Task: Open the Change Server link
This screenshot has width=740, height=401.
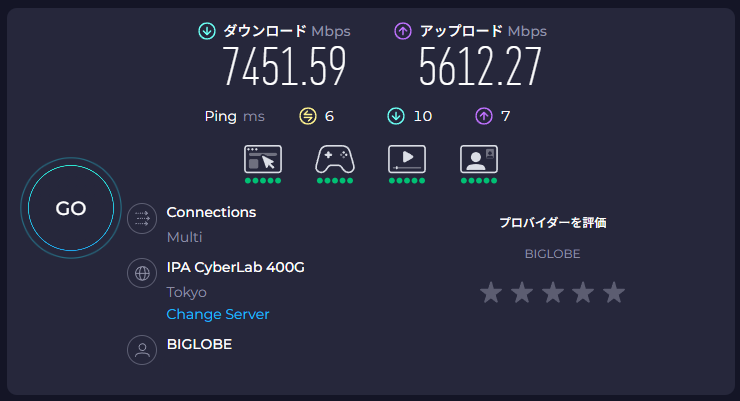Action: (x=218, y=314)
